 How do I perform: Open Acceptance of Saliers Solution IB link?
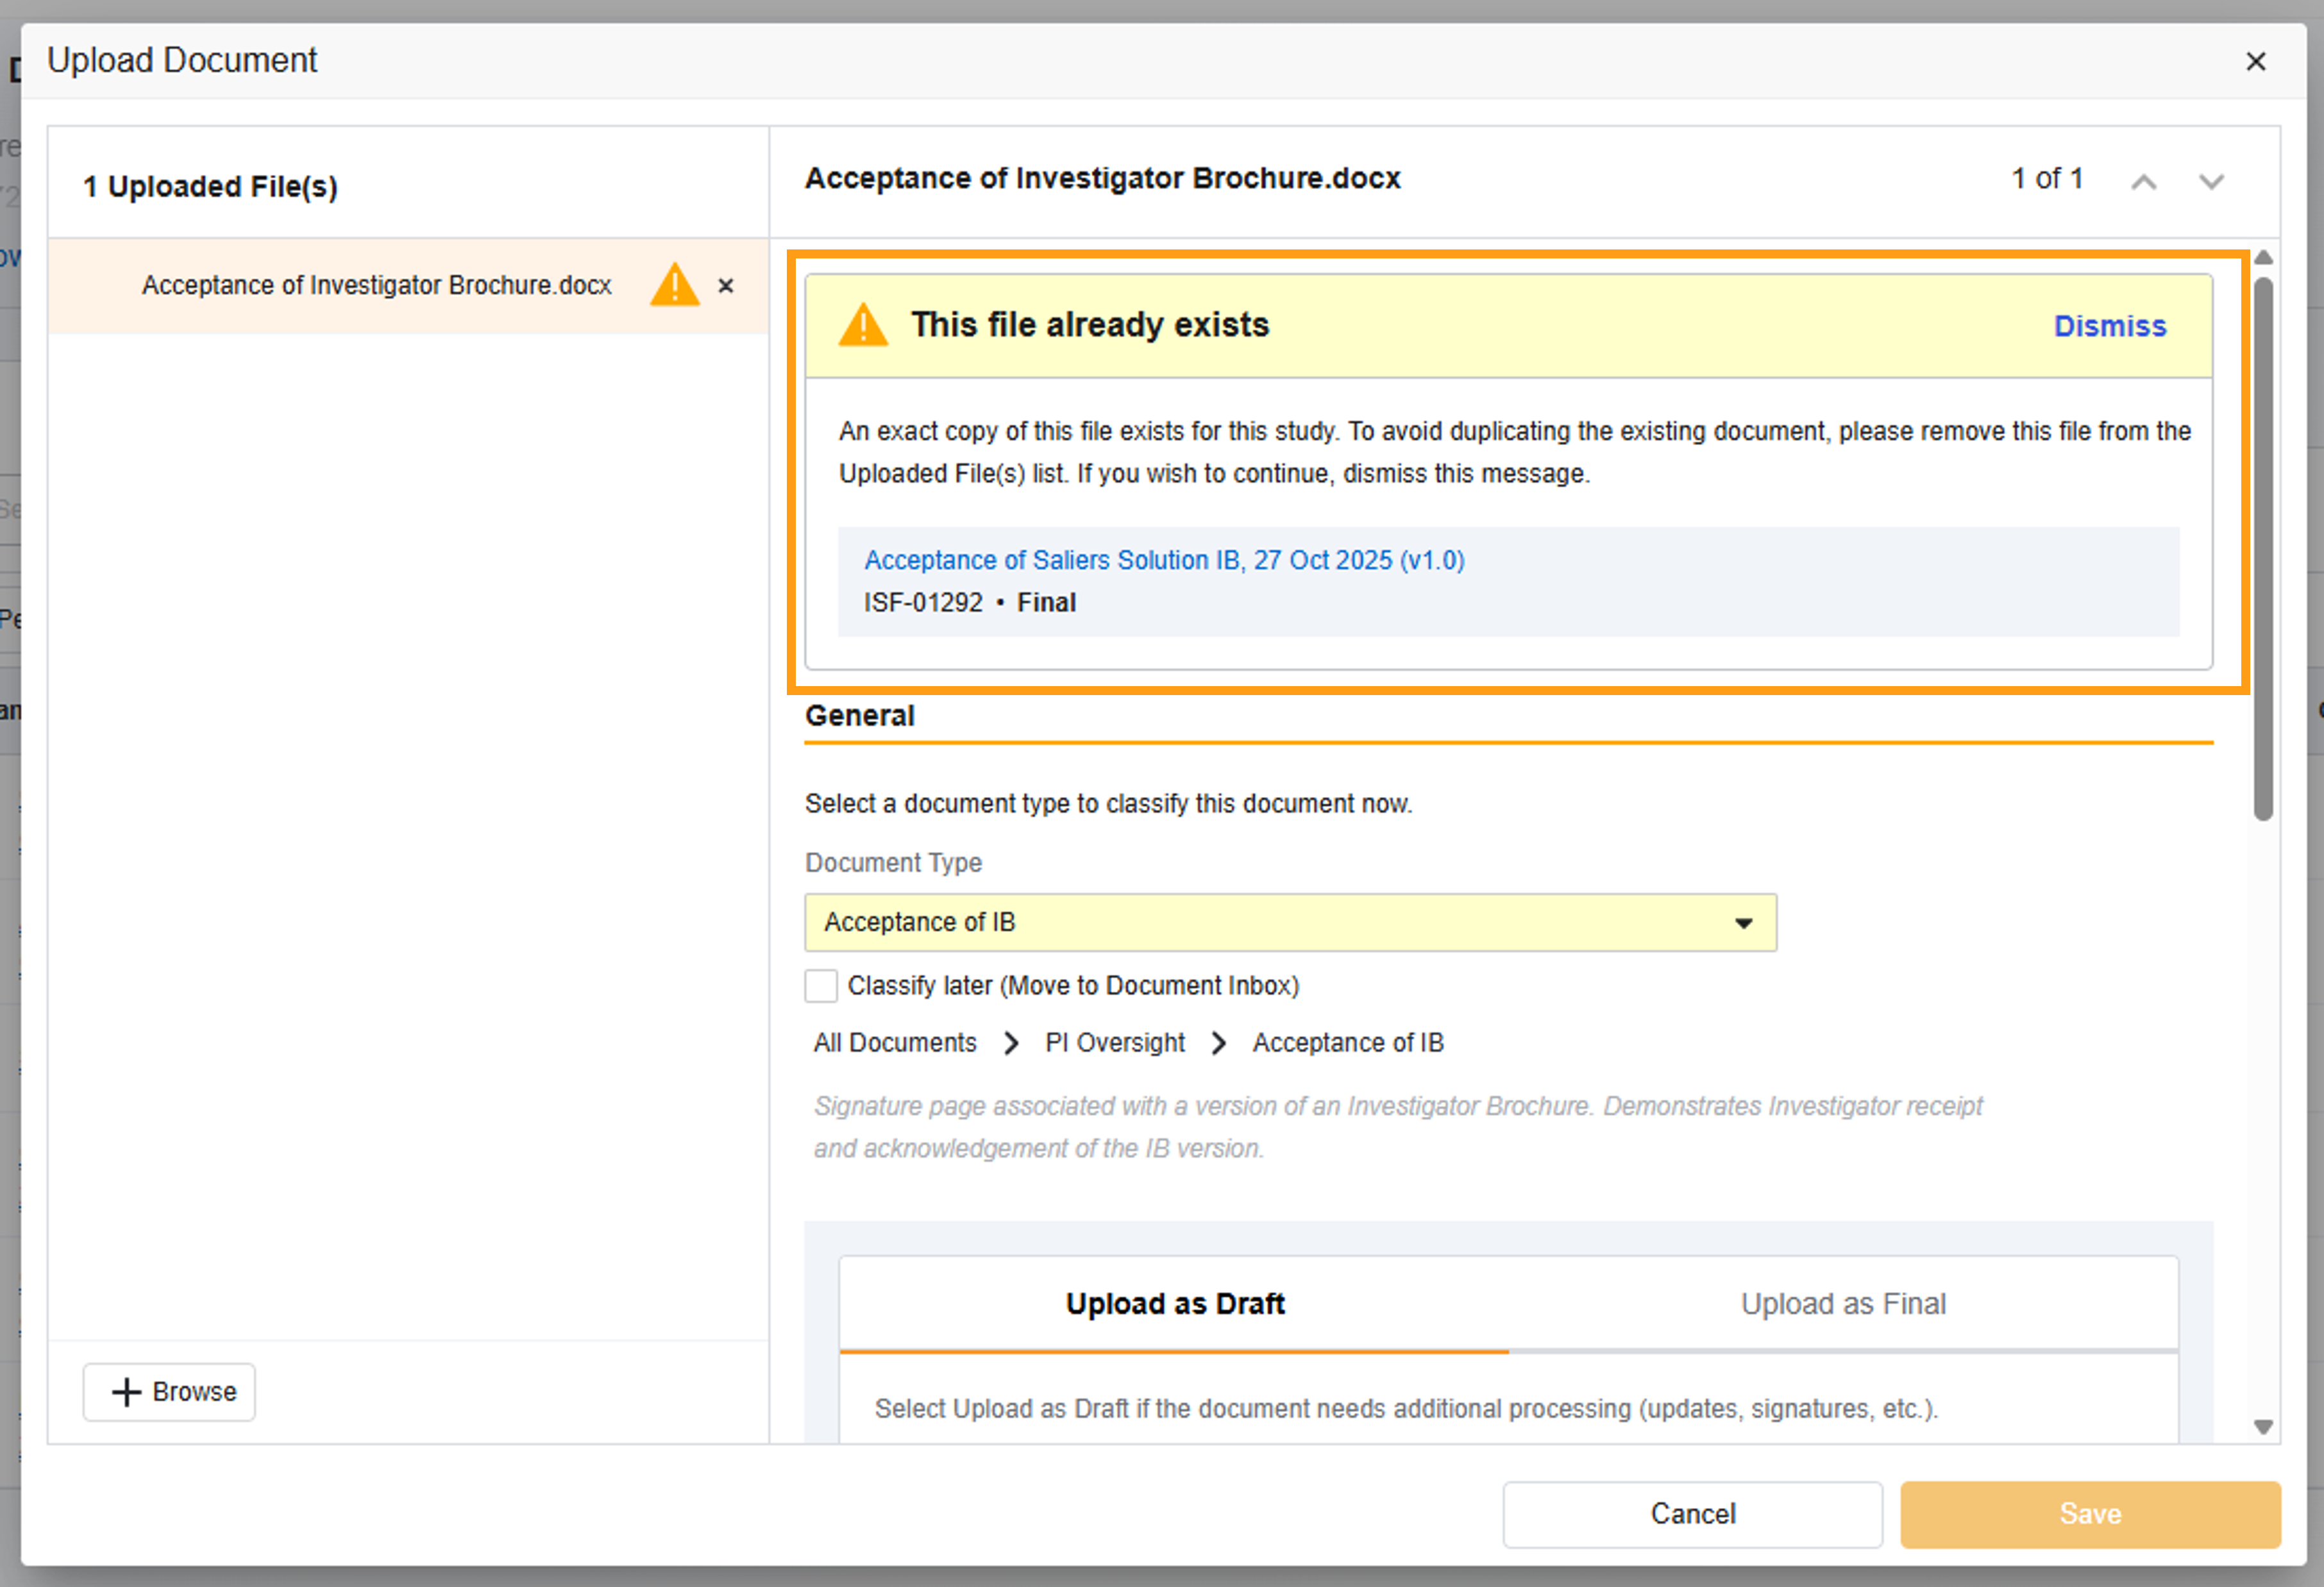pos(1163,560)
